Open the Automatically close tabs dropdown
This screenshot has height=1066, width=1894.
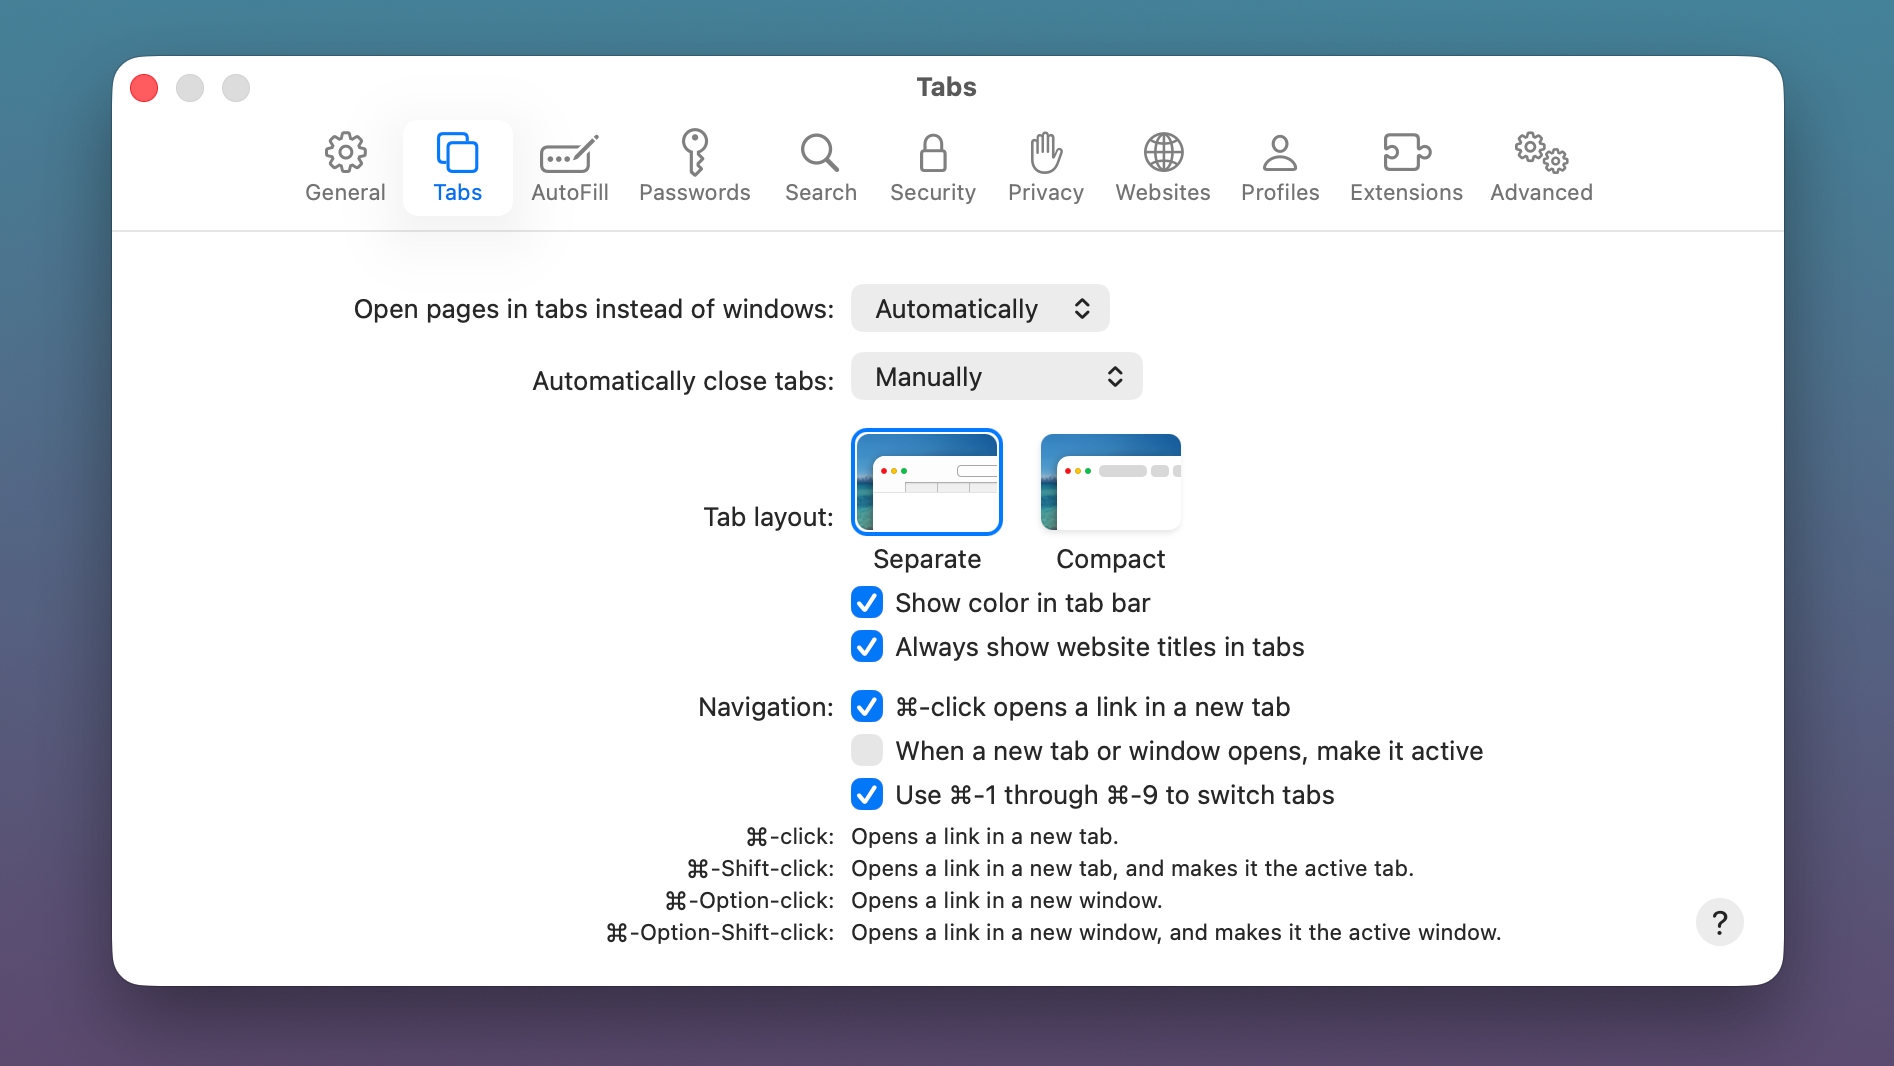(995, 376)
